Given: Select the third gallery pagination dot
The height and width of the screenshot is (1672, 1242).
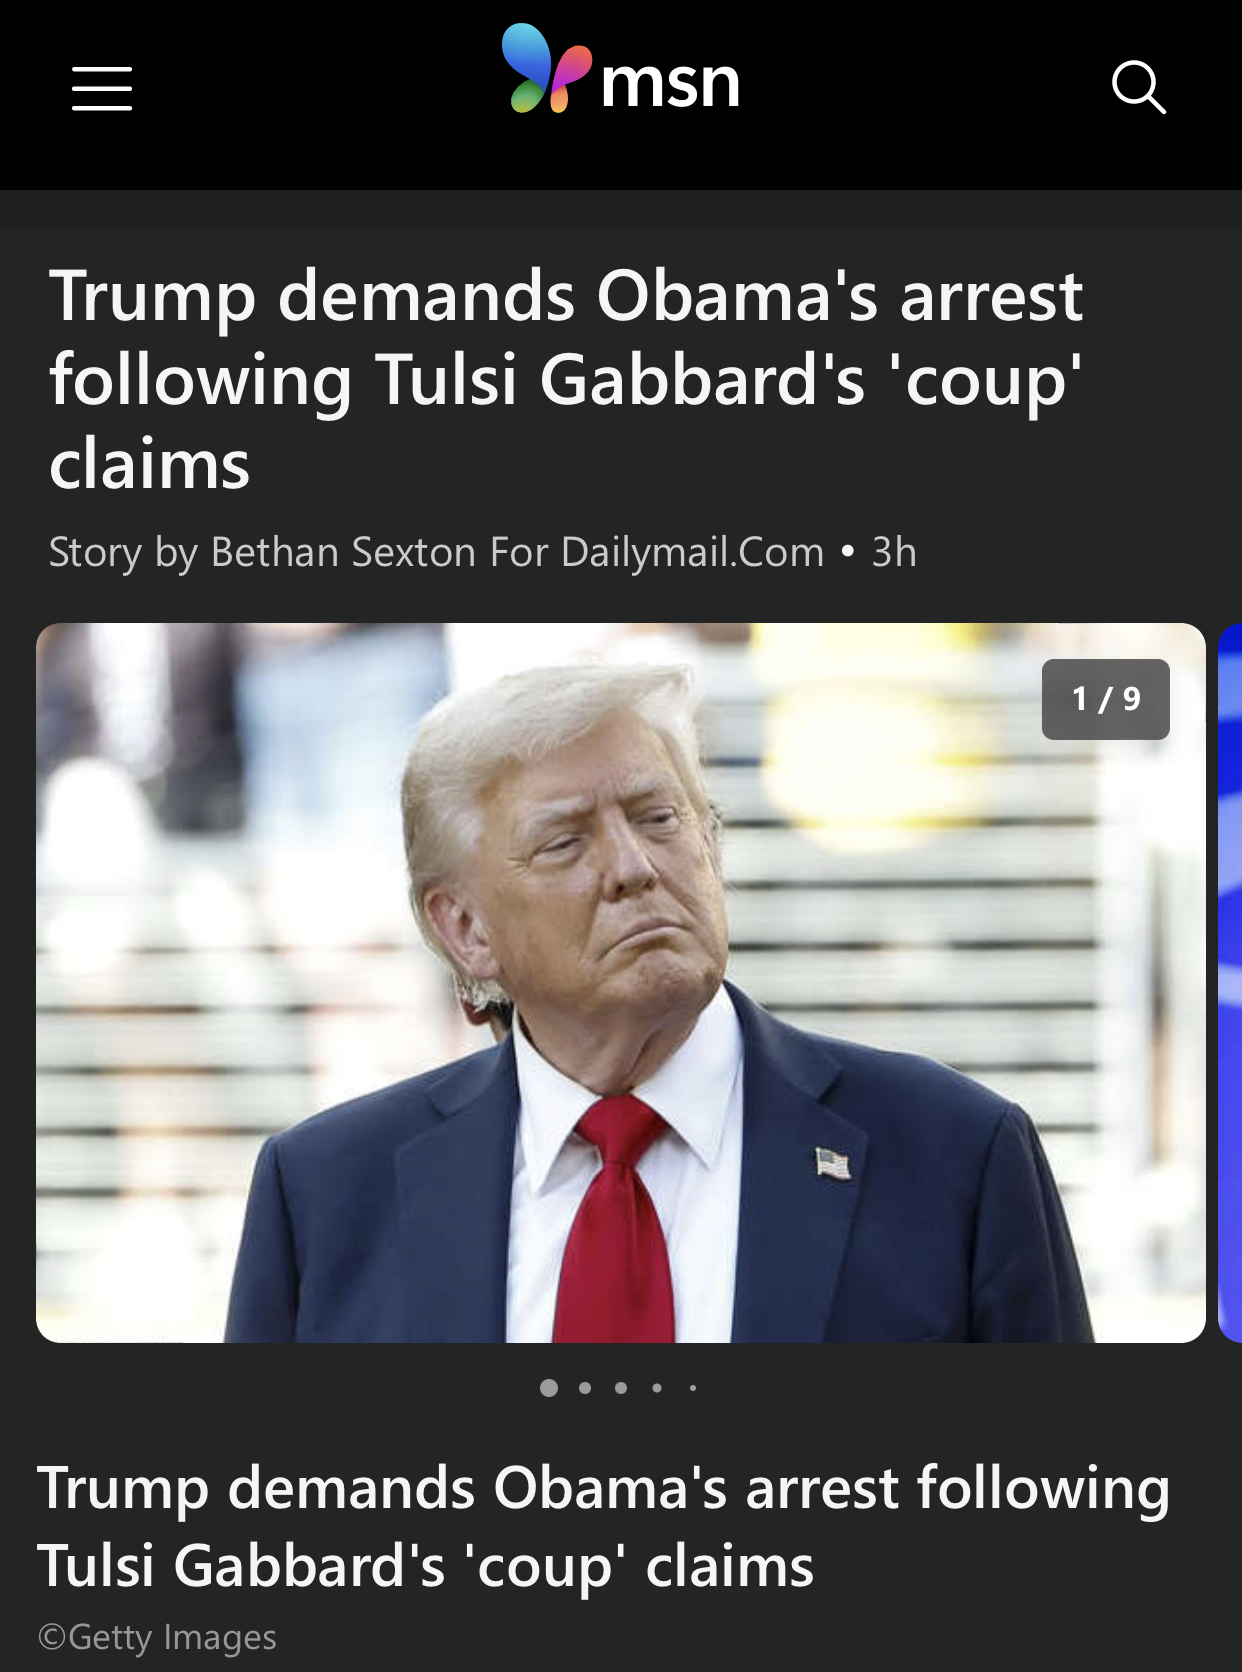Looking at the screenshot, I should 621,1387.
